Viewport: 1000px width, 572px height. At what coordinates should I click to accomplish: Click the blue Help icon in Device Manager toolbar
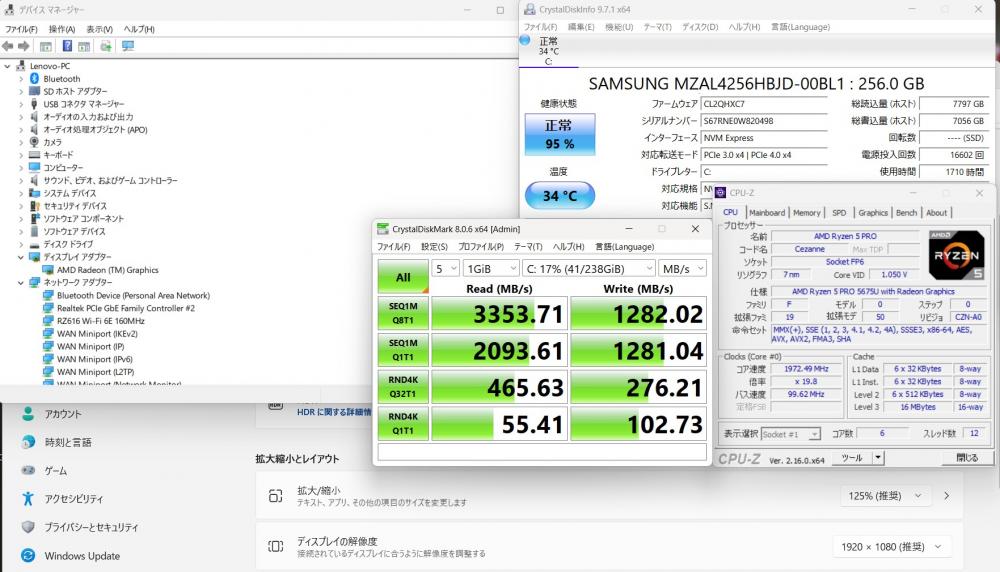(67, 46)
